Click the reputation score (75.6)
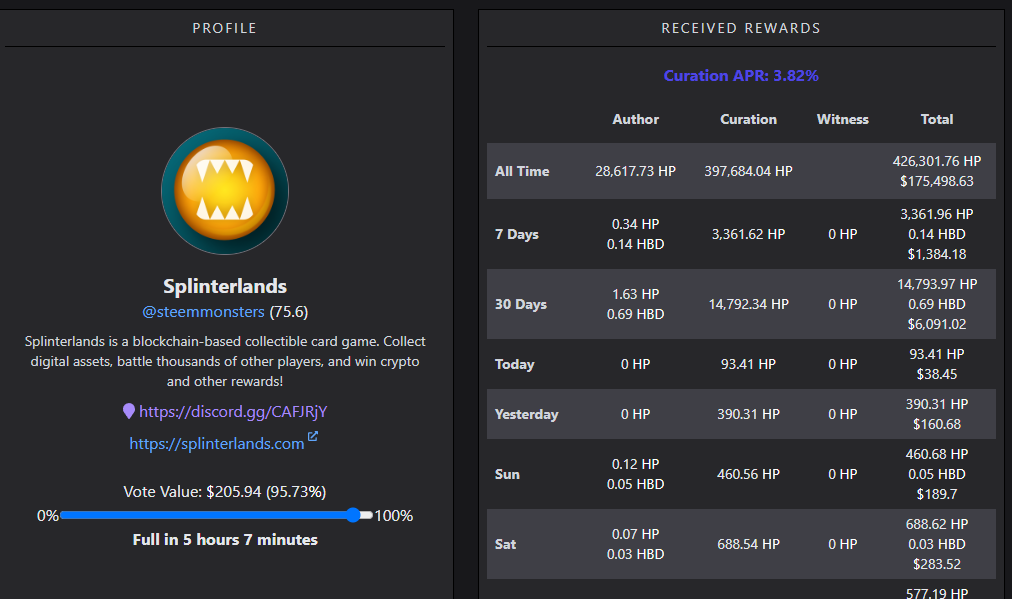The height and width of the screenshot is (599, 1012). point(288,312)
